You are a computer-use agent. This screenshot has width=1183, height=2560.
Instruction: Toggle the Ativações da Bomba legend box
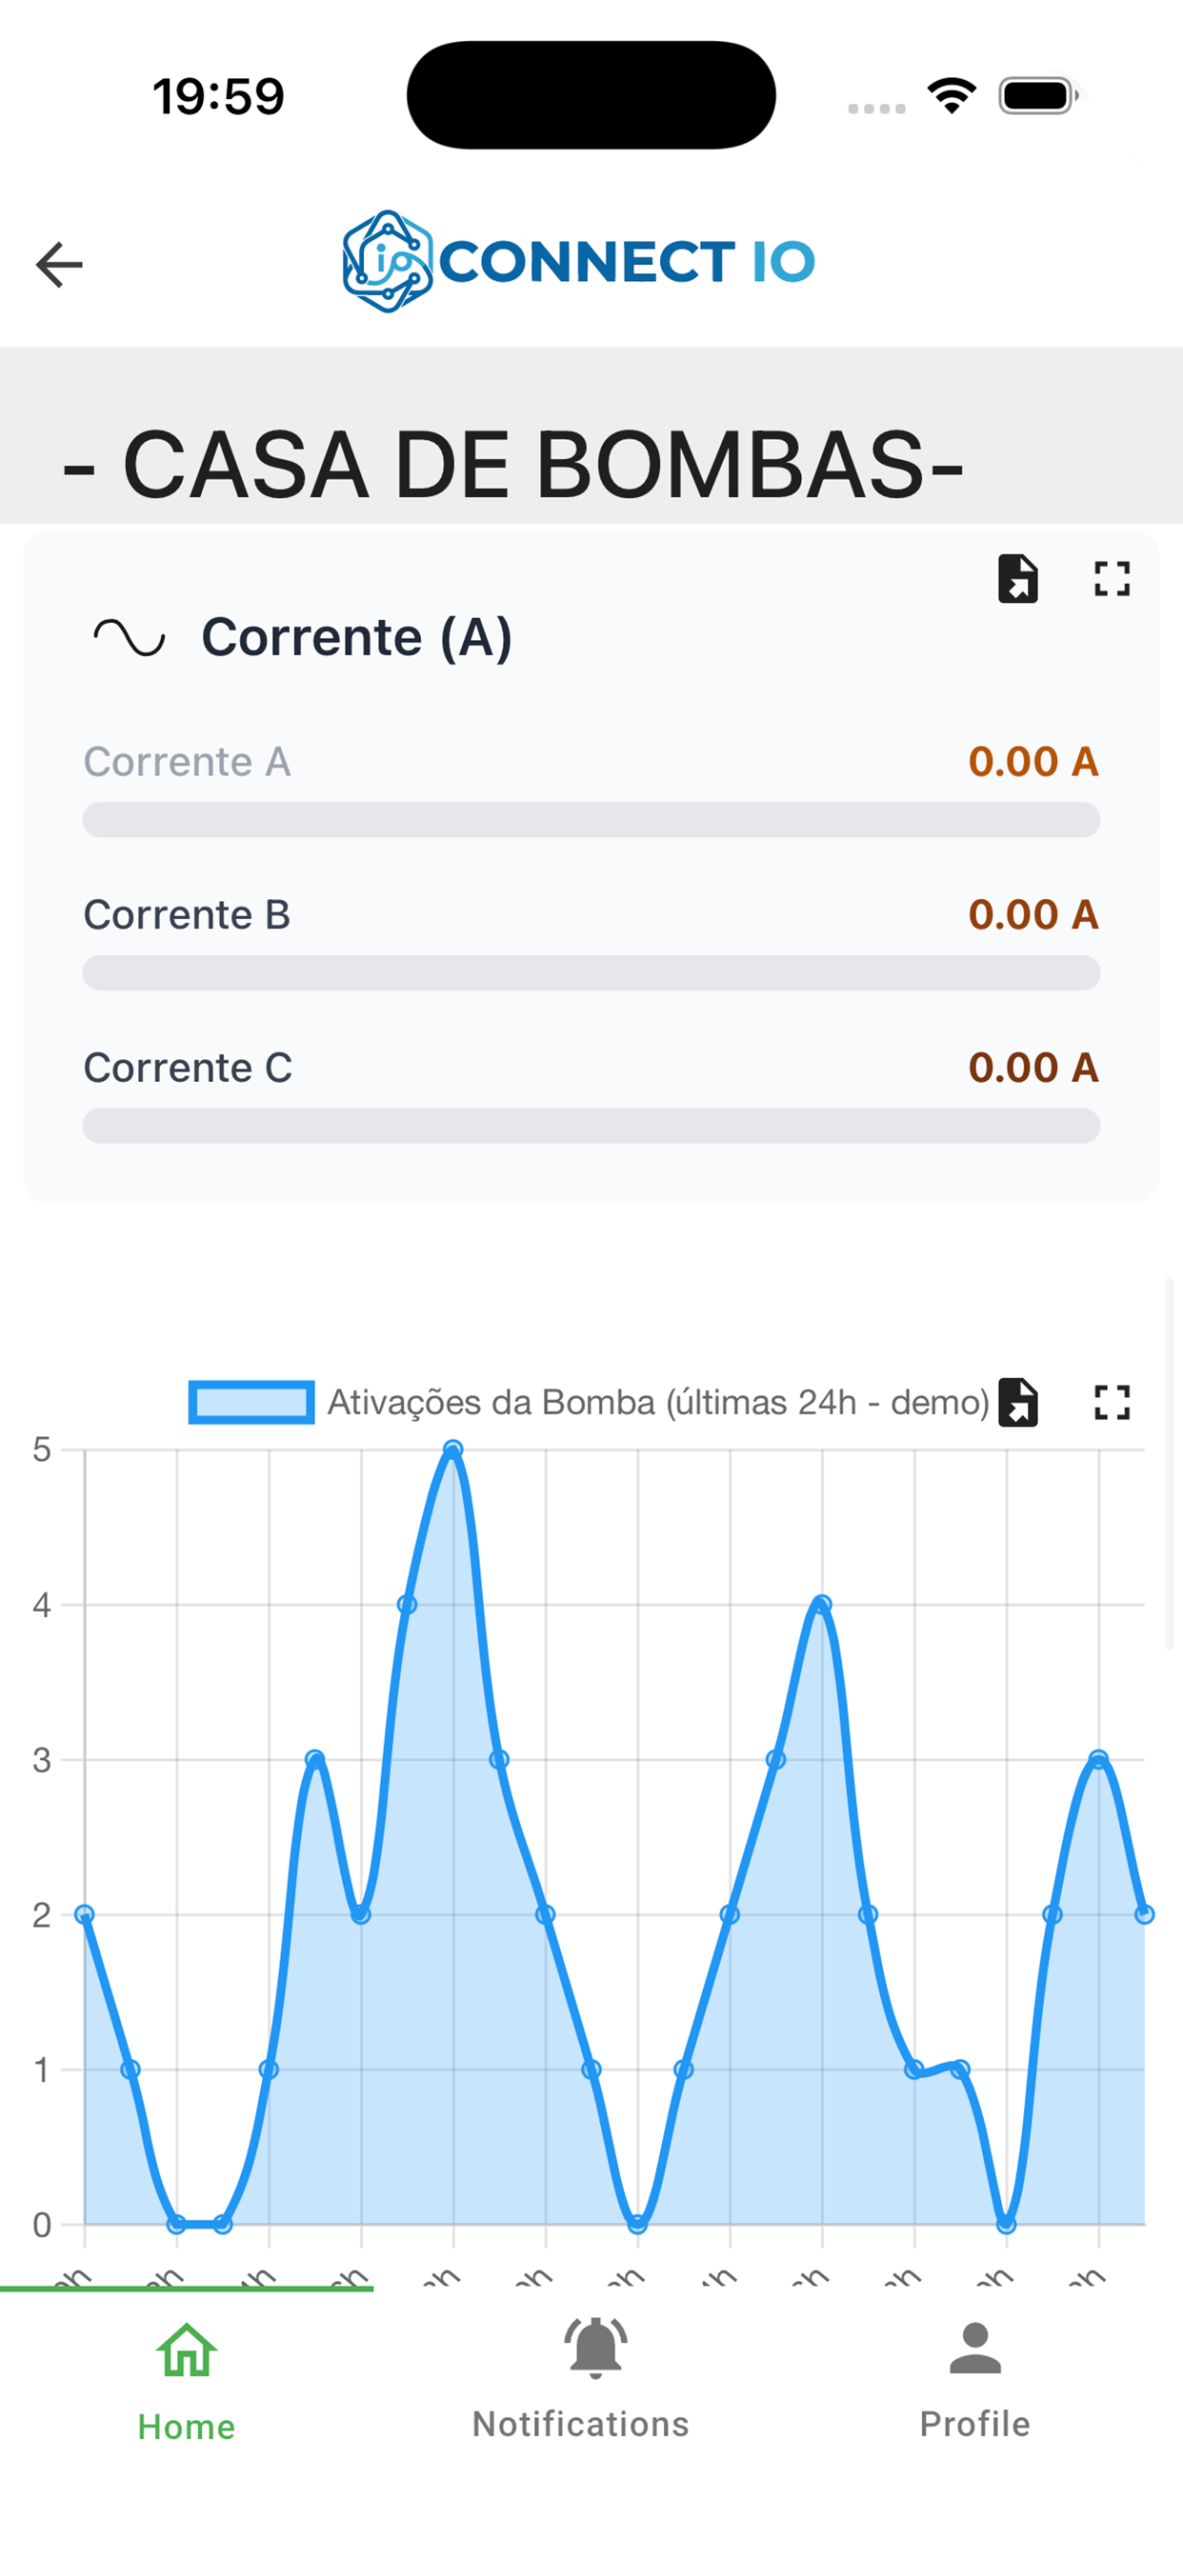click(251, 1402)
